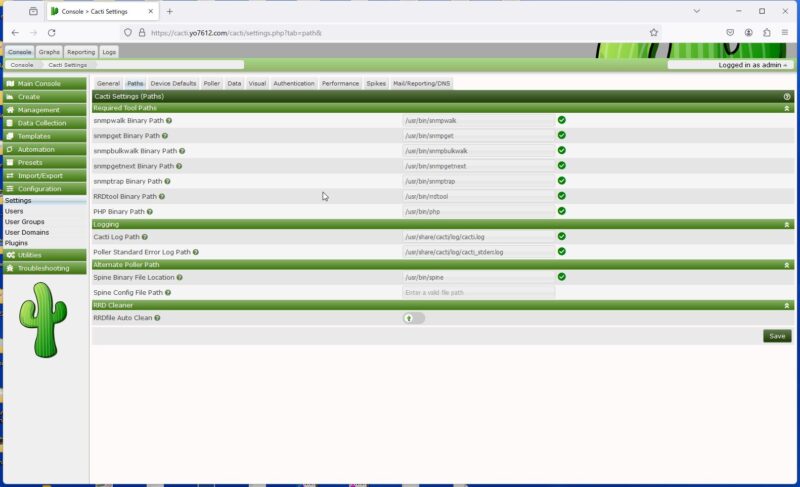Click help icon next to Poller Standard Error Log Path
Screen dimensions: 800x487
pos(196,252)
